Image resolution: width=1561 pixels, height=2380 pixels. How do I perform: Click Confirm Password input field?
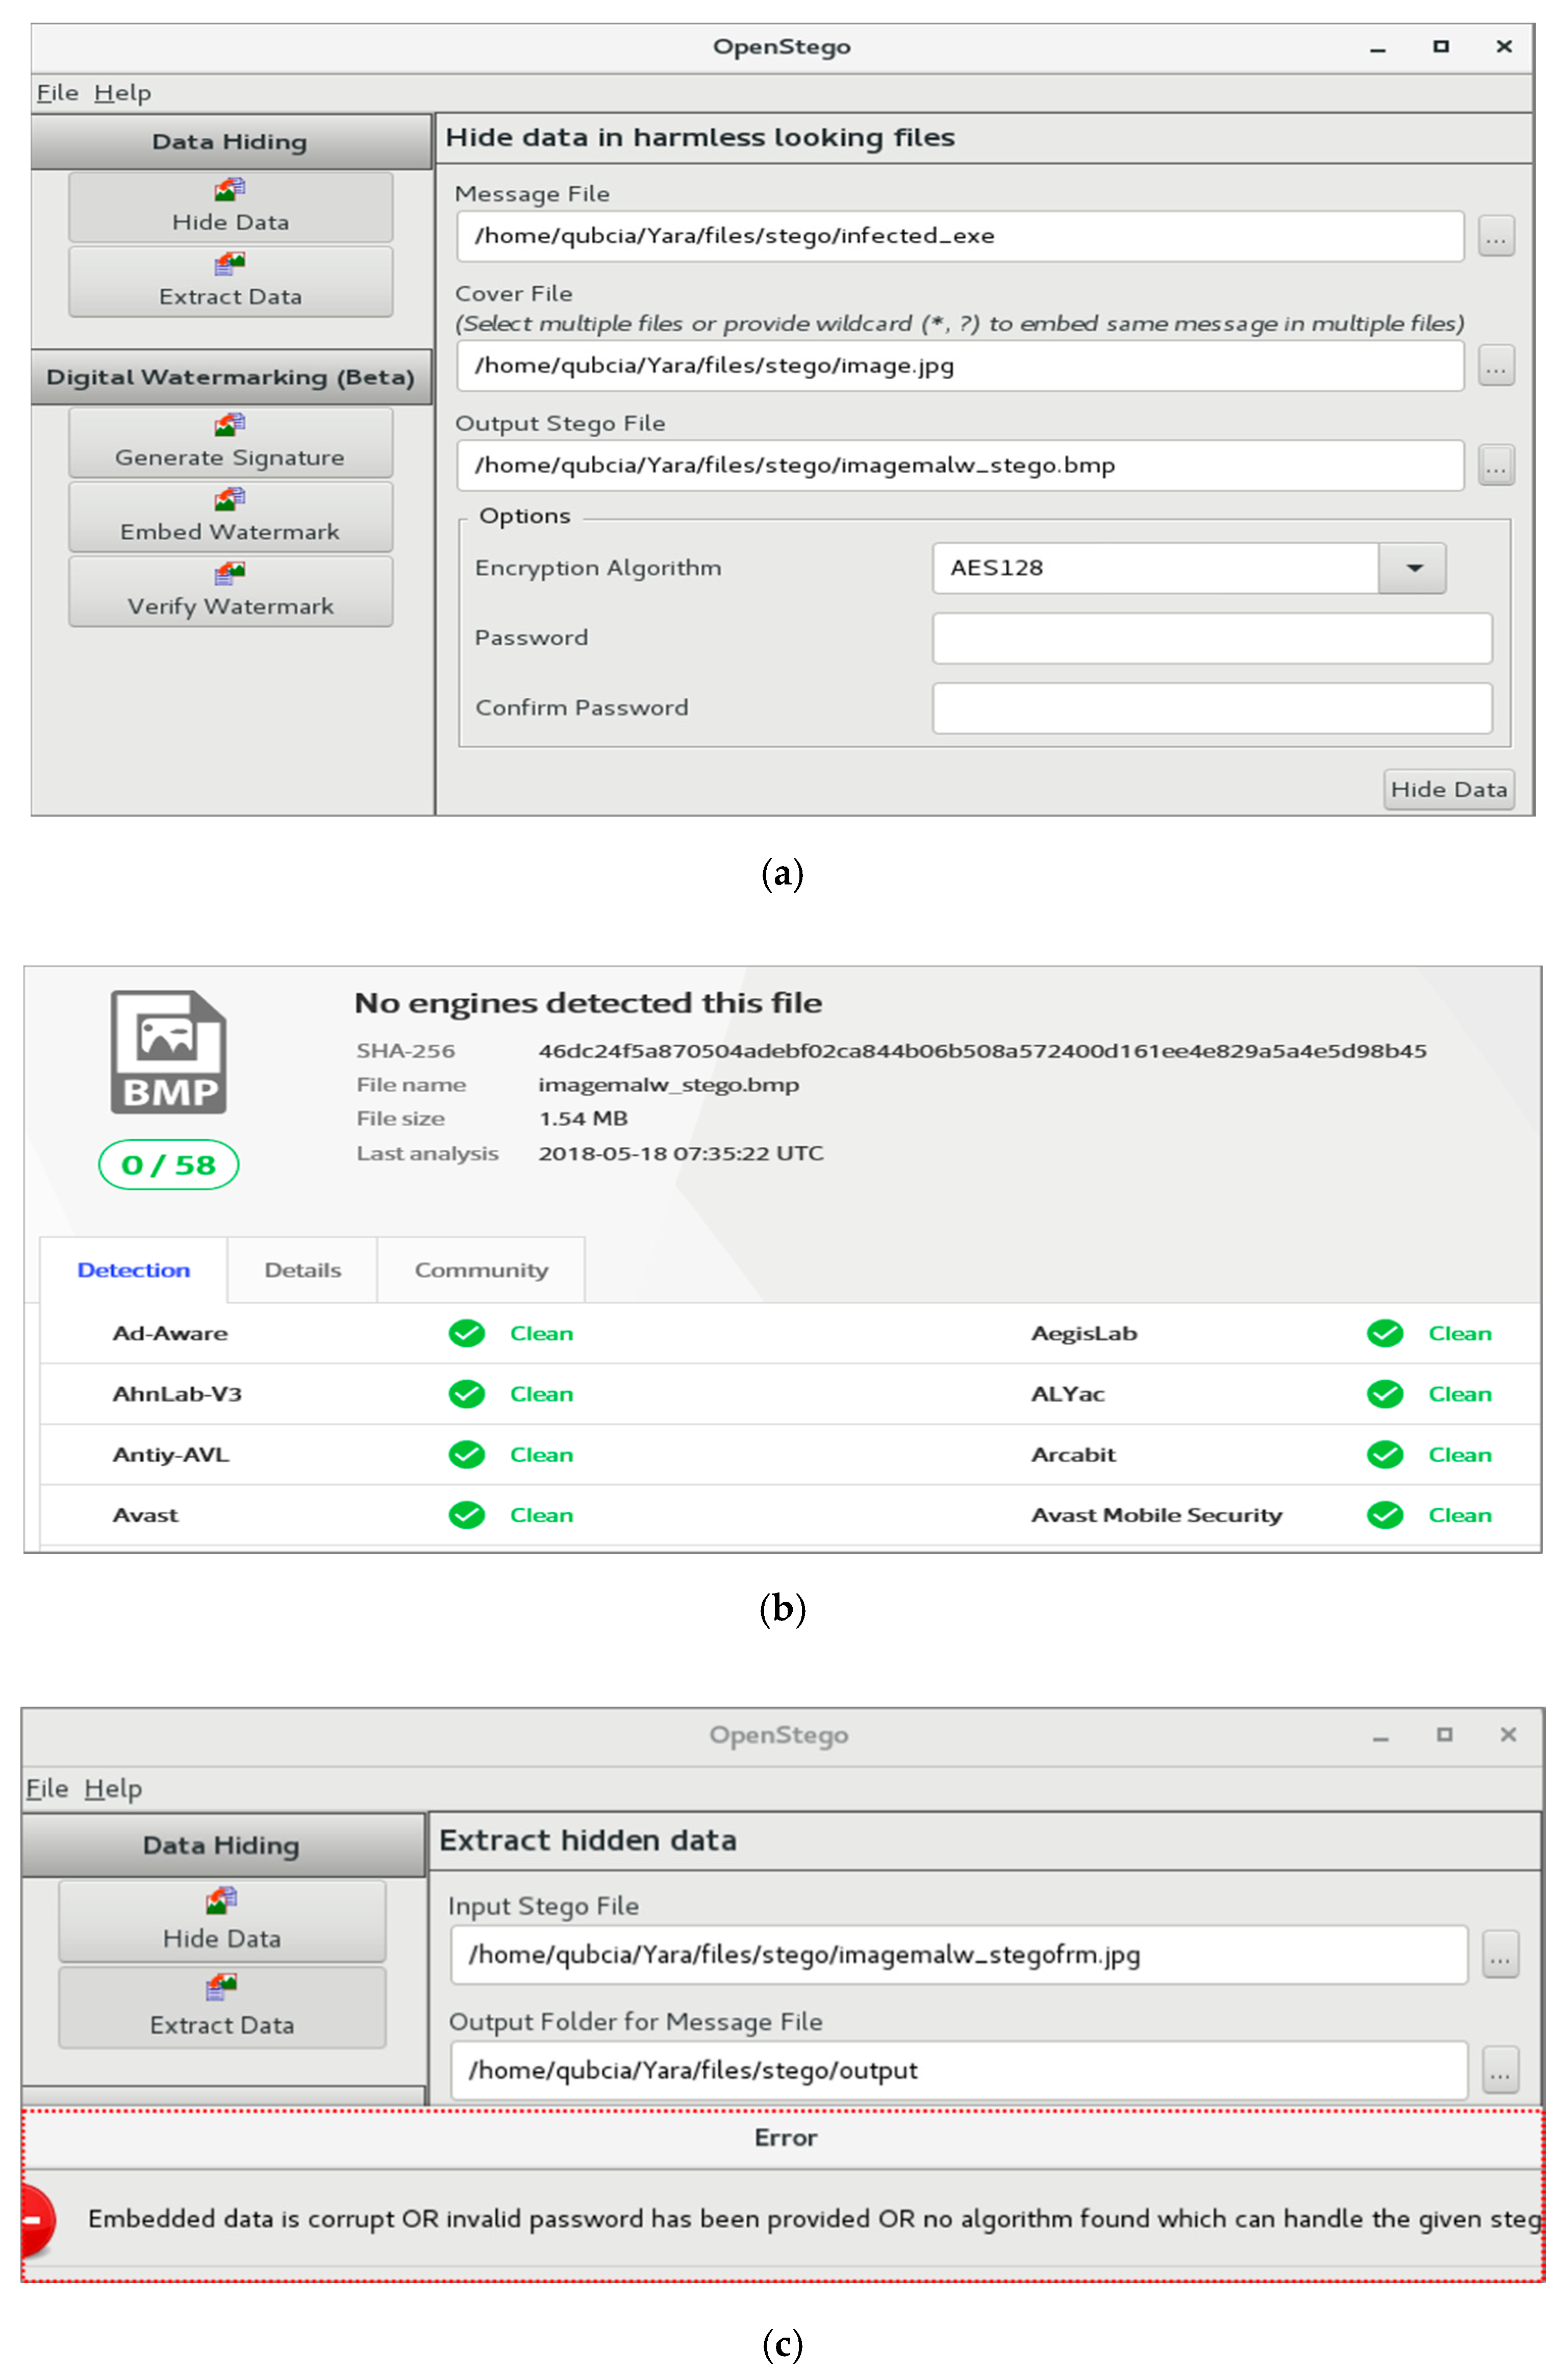click(x=1212, y=708)
